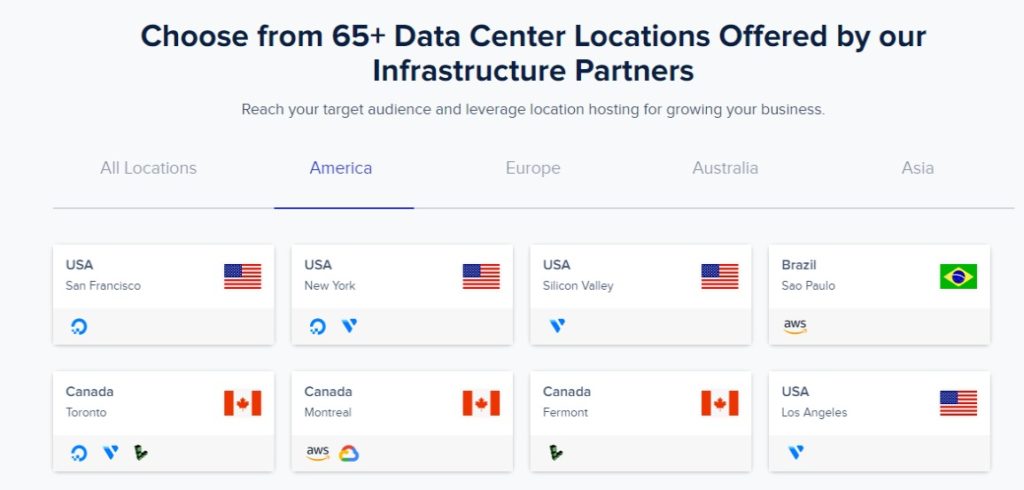Click Vultr icon in Toronto card

pyautogui.click(x=110, y=452)
